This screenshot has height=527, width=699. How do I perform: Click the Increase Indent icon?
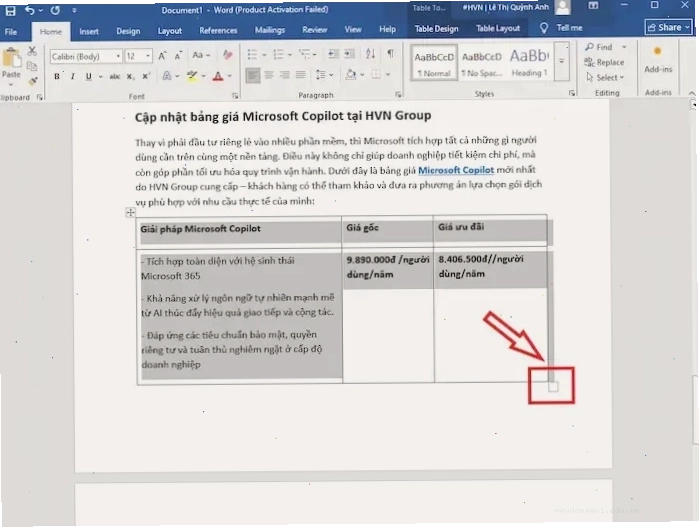(x=350, y=54)
